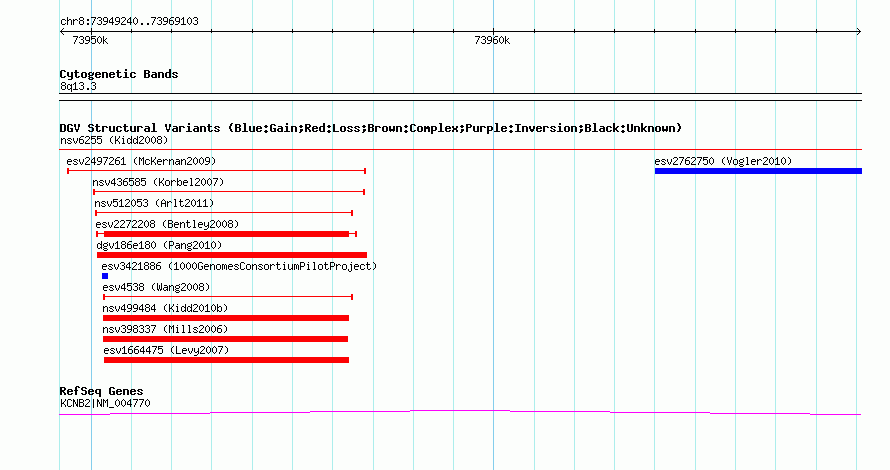Click the thin esv4538 loss line
890x470 pixels.
228,297
